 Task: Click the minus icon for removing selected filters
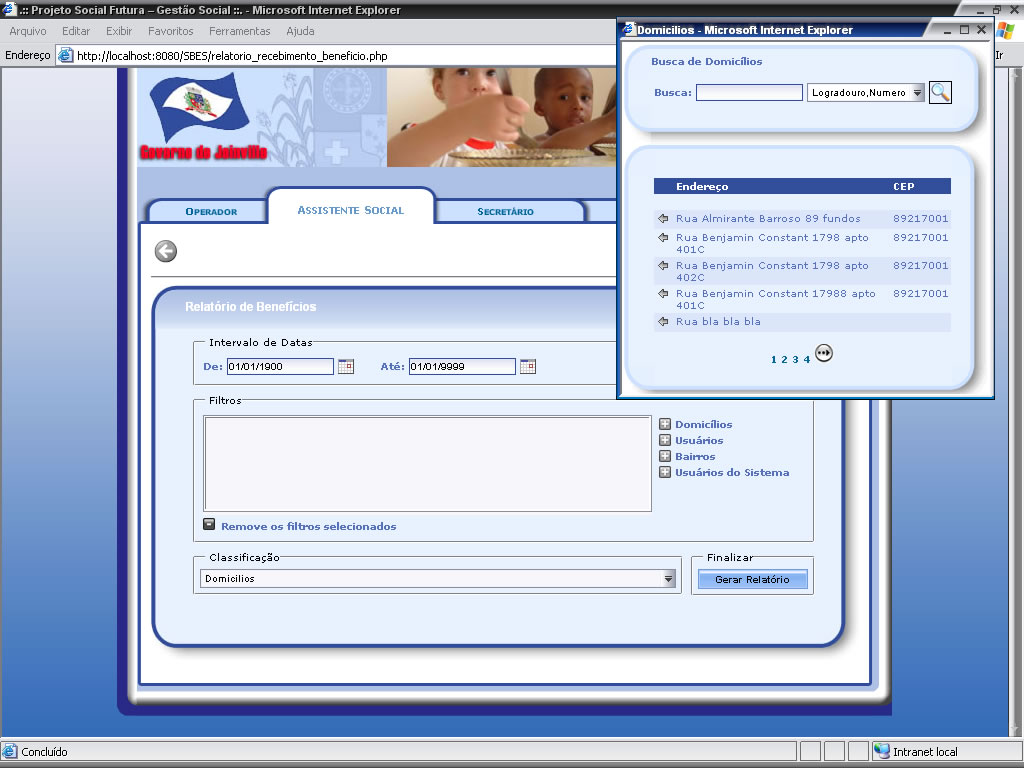coord(209,524)
